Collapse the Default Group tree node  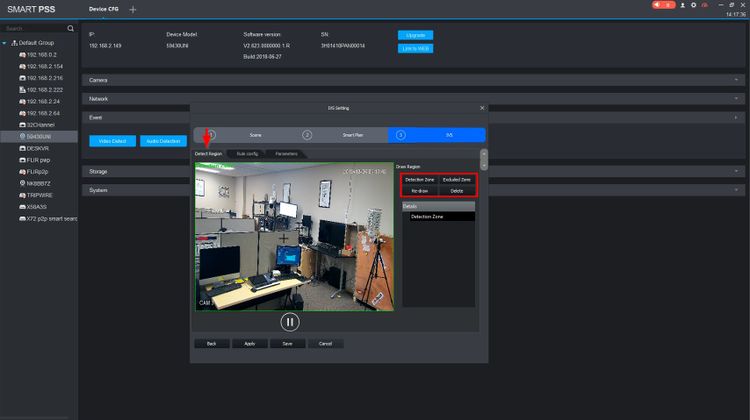pos(4,44)
